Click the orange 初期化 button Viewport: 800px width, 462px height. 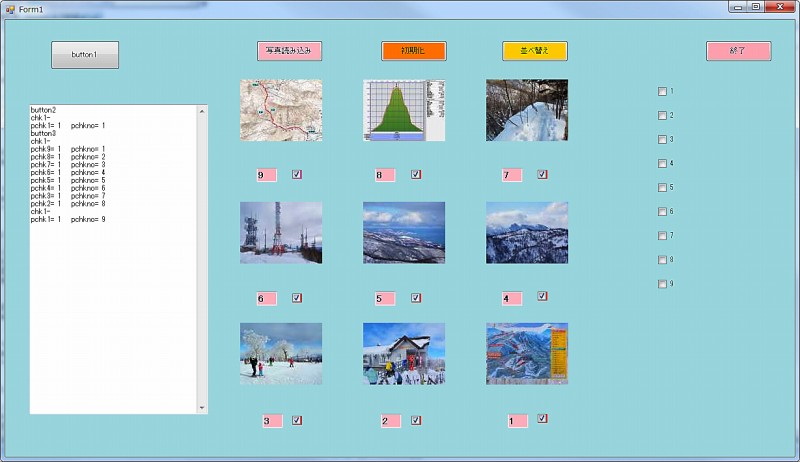[413, 51]
